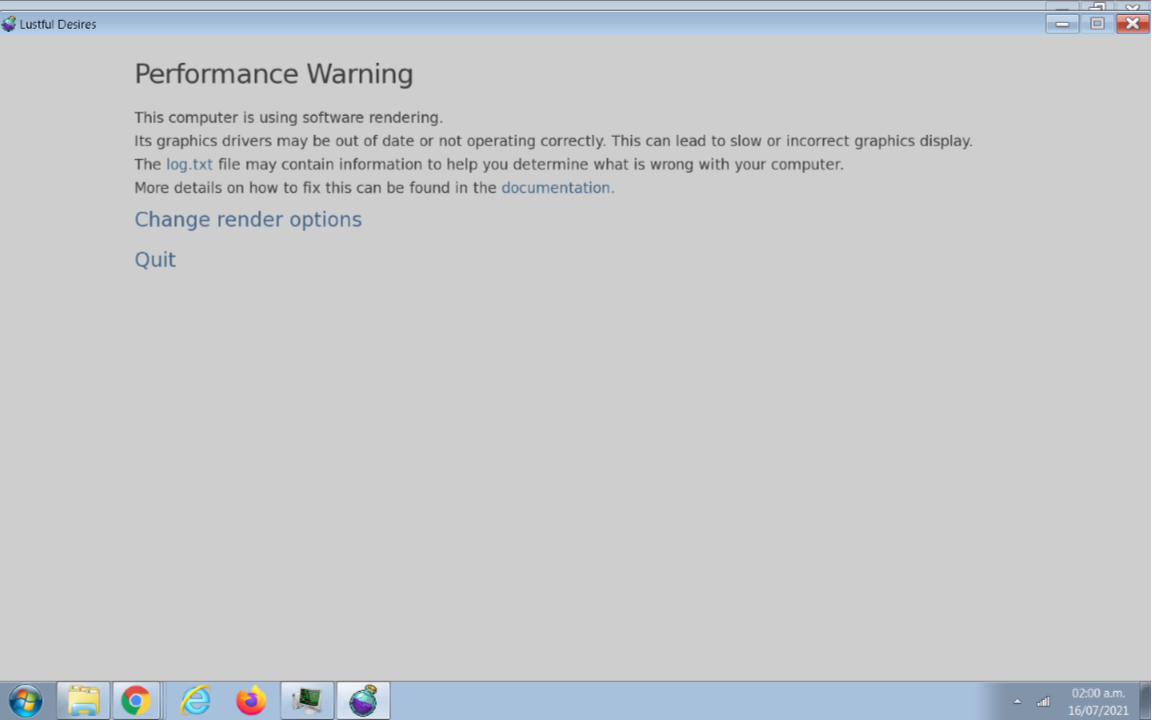The width and height of the screenshot is (1152, 720).
Task: Open the network signal tray icon
Action: pos(1043,702)
